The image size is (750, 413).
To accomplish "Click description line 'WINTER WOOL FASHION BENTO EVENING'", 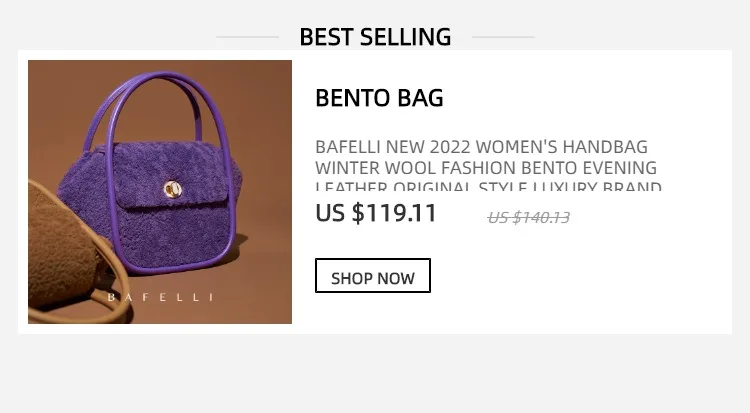I will pyautogui.click(x=486, y=168).
